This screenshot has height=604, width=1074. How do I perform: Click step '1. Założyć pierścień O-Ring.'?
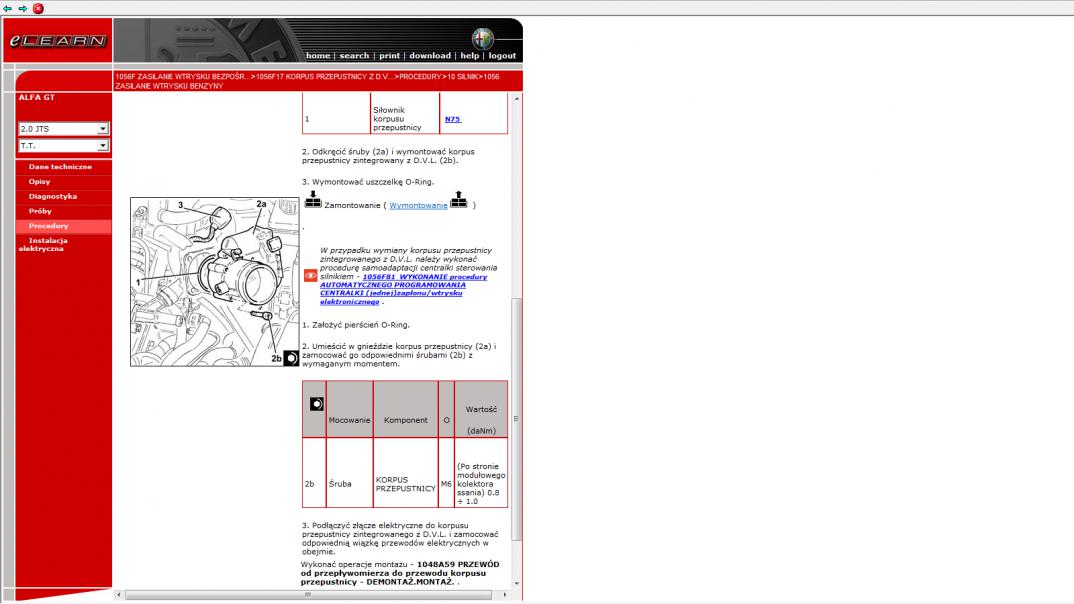coord(356,325)
